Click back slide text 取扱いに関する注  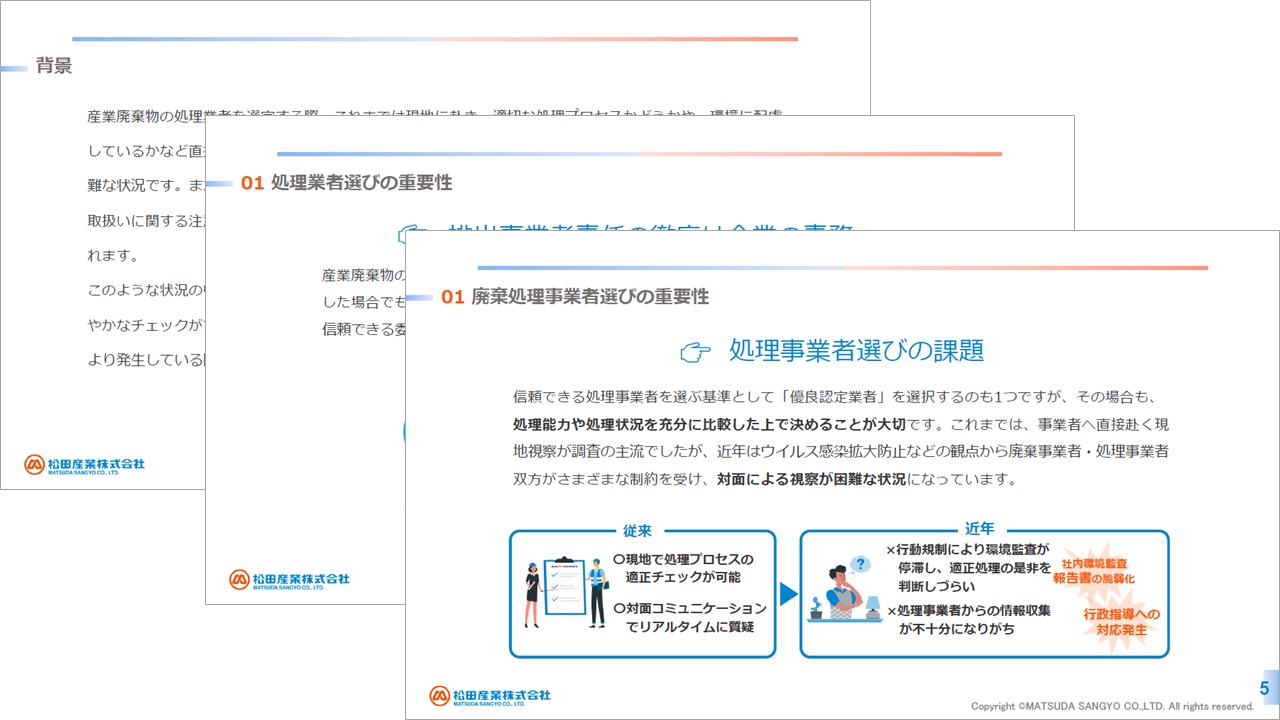[147, 221]
